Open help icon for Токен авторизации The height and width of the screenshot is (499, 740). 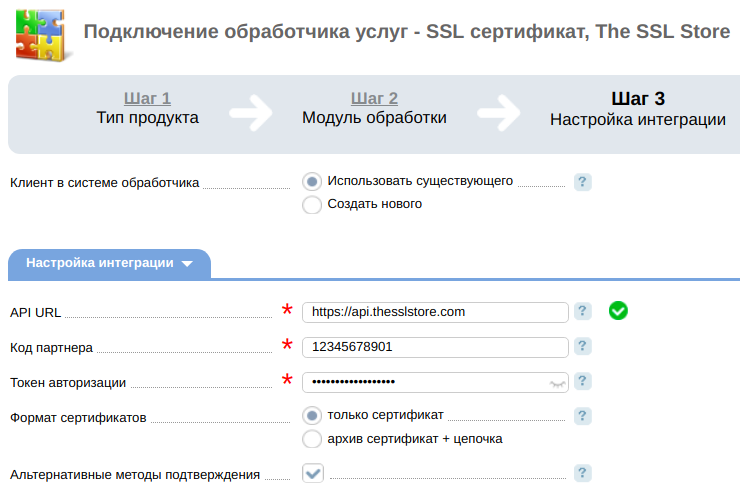[x=582, y=381]
